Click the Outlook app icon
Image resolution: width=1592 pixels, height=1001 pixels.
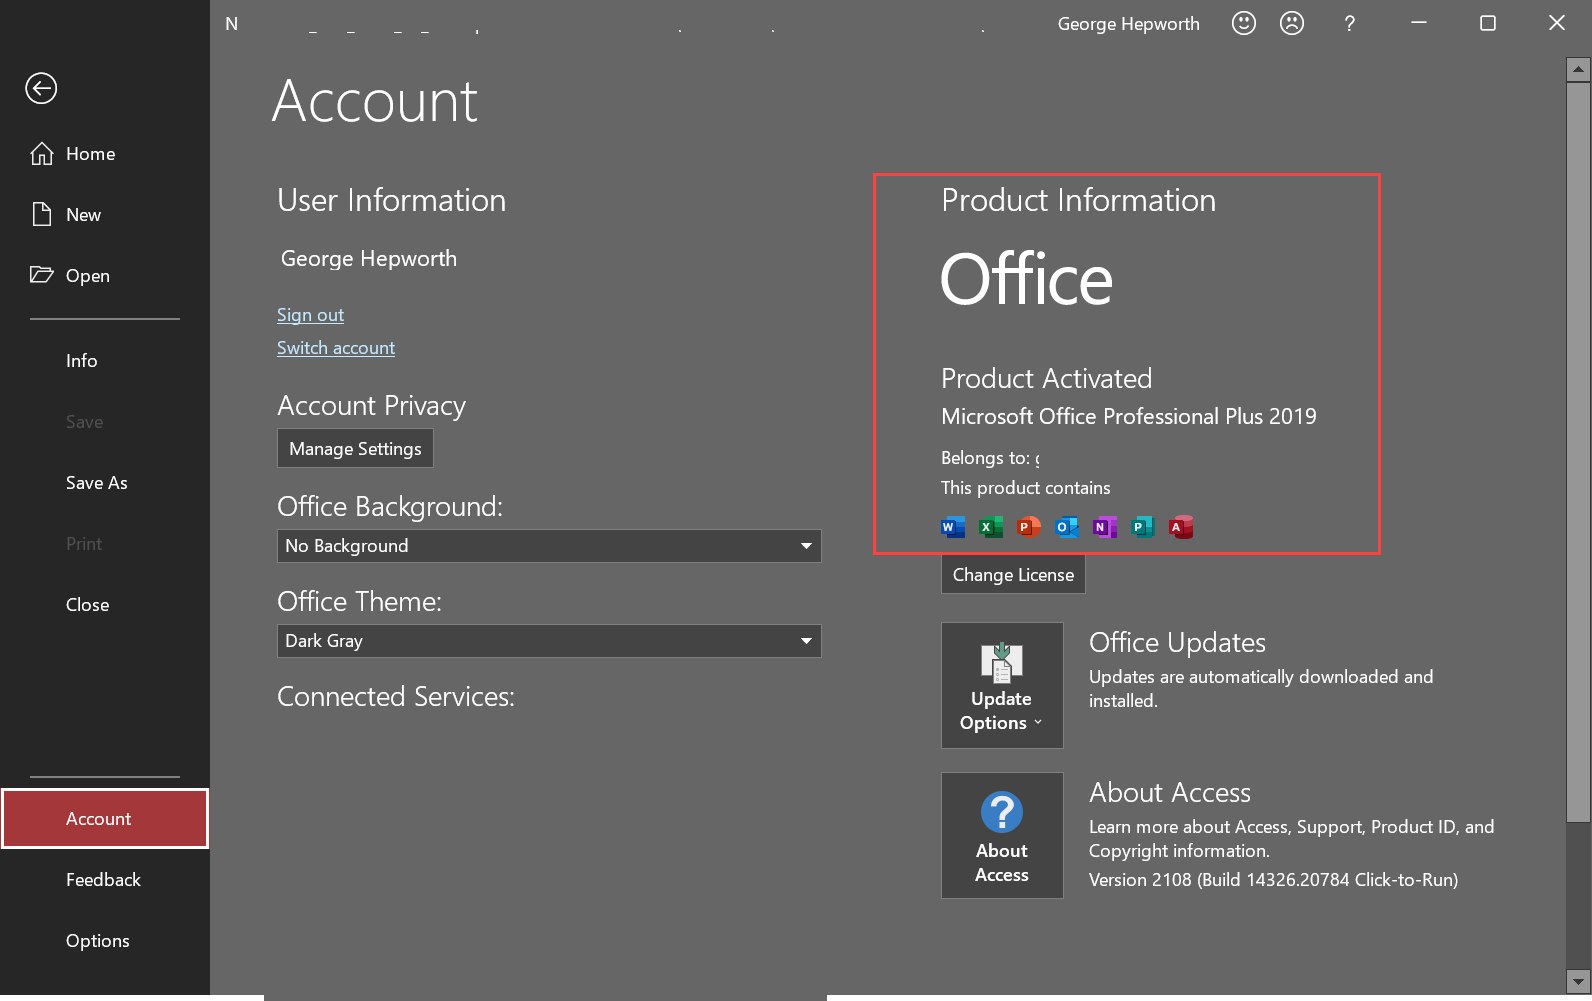1067,527
